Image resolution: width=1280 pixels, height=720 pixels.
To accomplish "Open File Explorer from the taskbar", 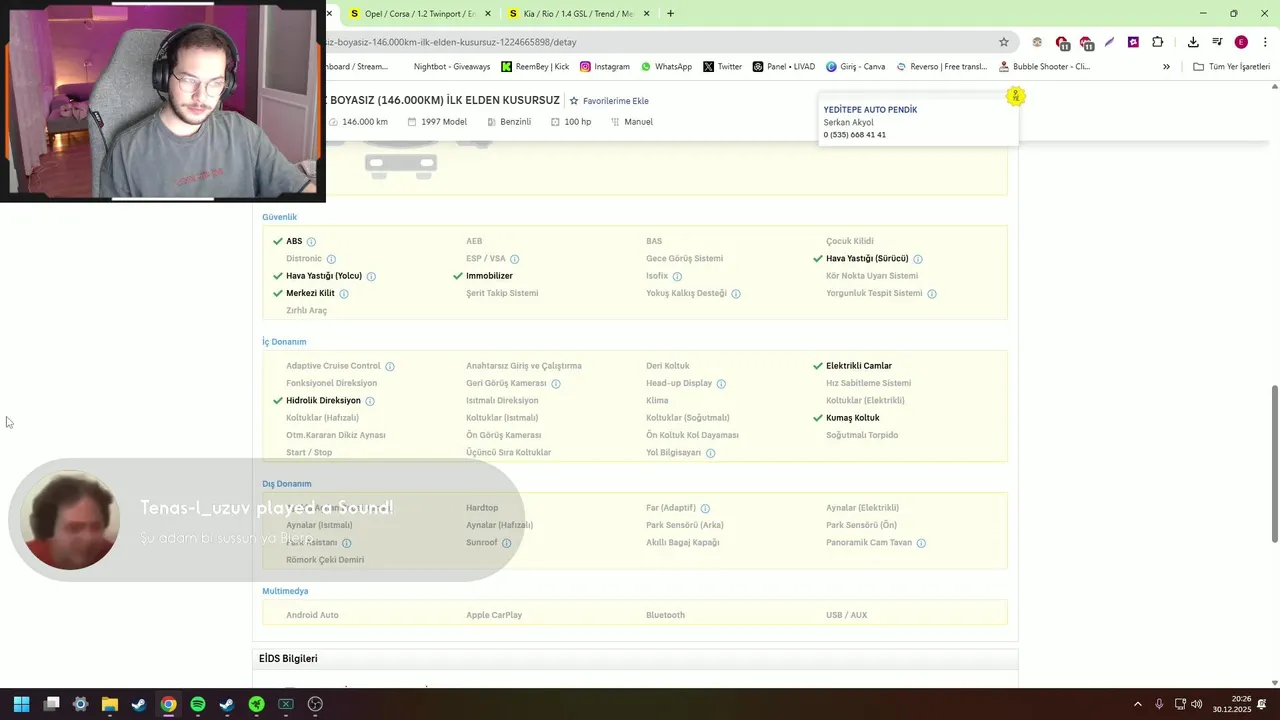I will click(110, 704).
